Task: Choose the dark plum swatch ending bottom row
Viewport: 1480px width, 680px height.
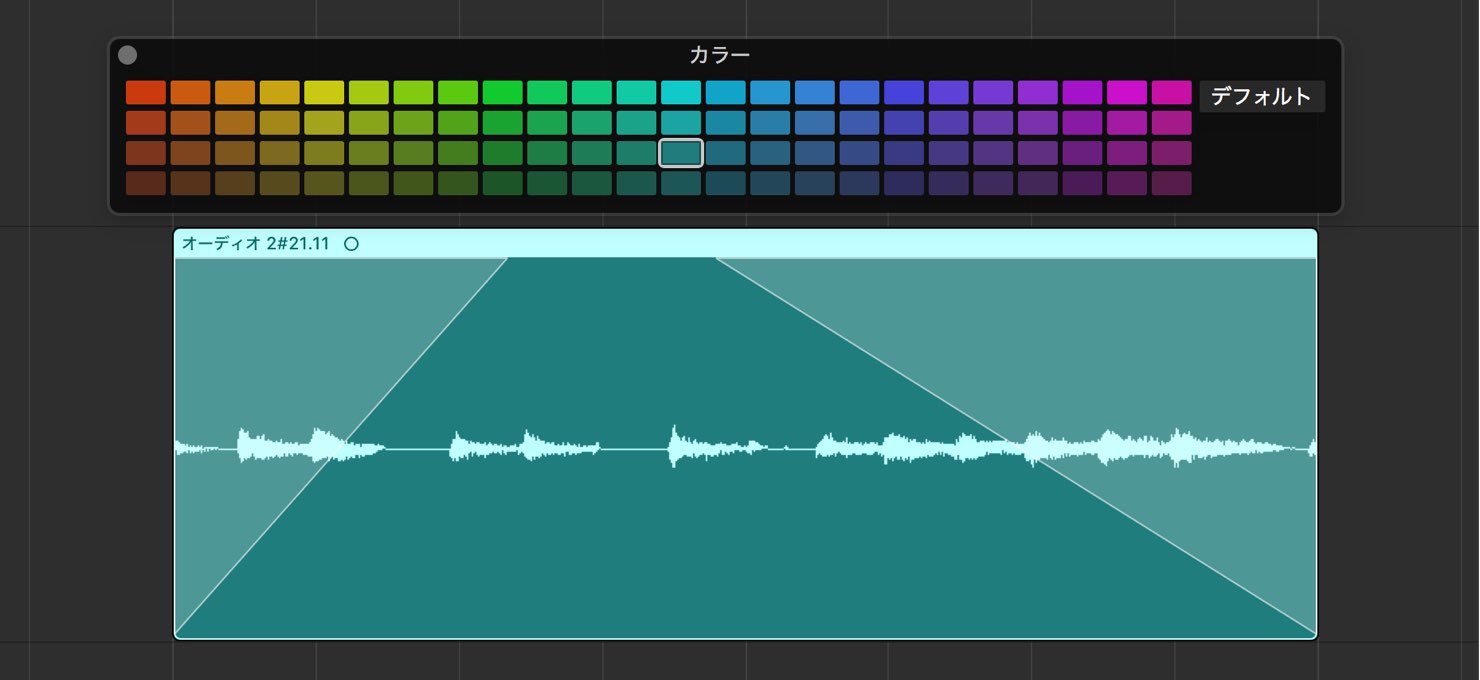Action: pyautogui.click(x=1171, y=183)
